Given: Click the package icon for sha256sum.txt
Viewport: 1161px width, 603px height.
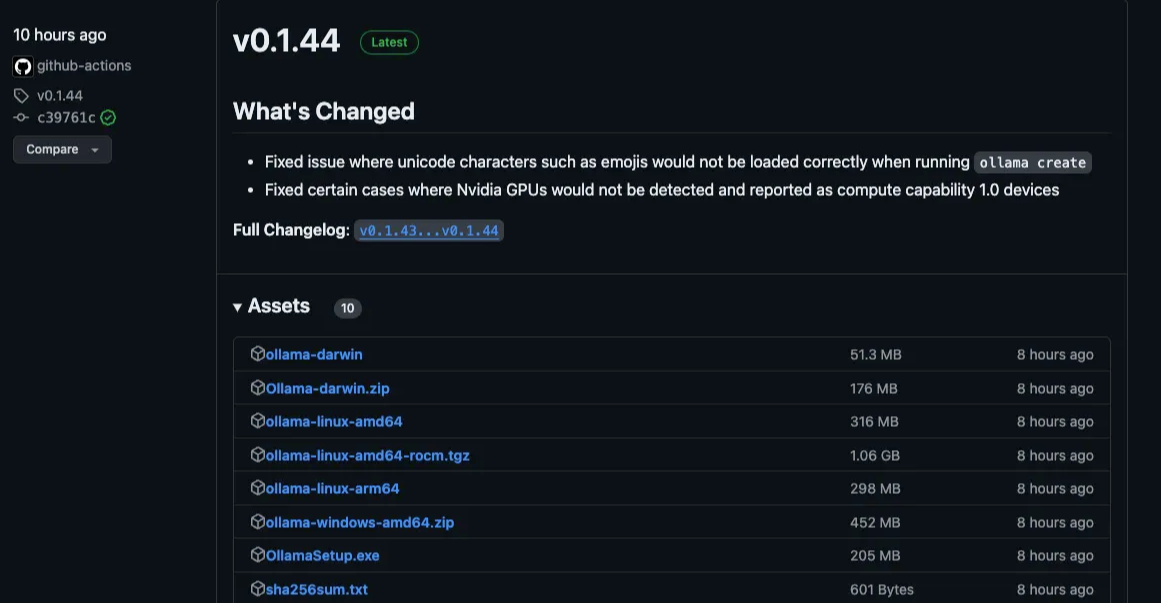Looking at the screenshot, I should 258,588.
